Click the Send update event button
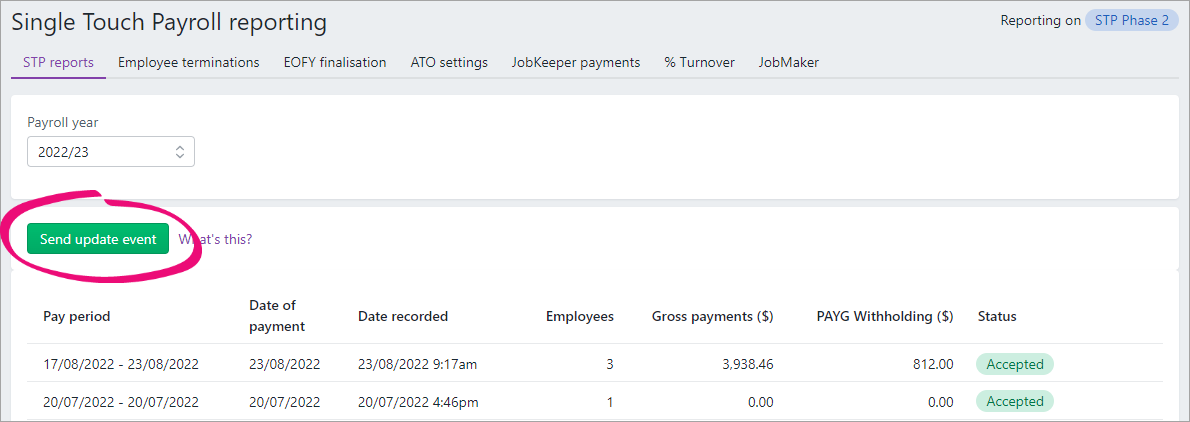The image size is (1190, 422). 98,239
